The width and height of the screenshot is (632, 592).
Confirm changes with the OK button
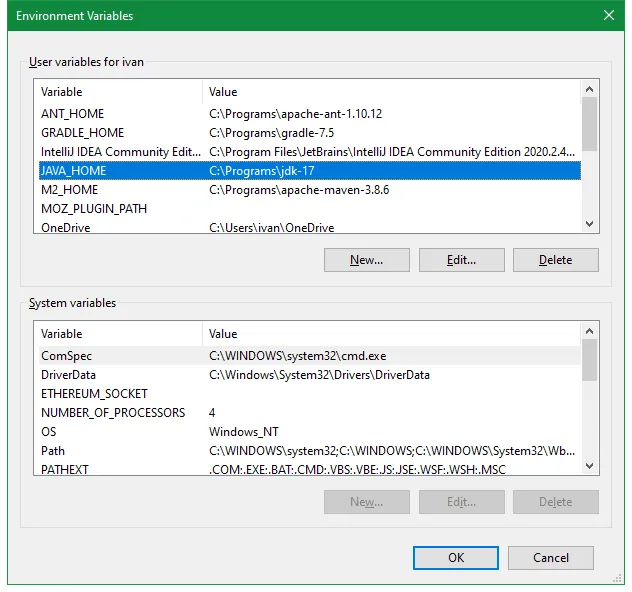[x=456, y=558]
